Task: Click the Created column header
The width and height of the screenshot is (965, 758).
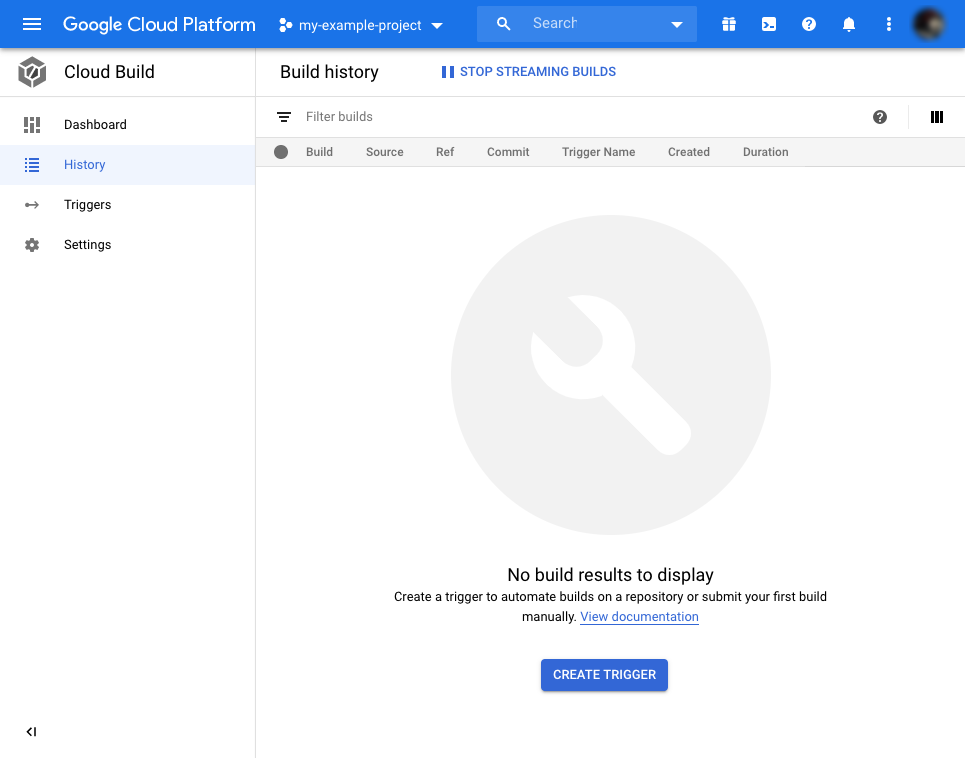Action: [689, 152]
